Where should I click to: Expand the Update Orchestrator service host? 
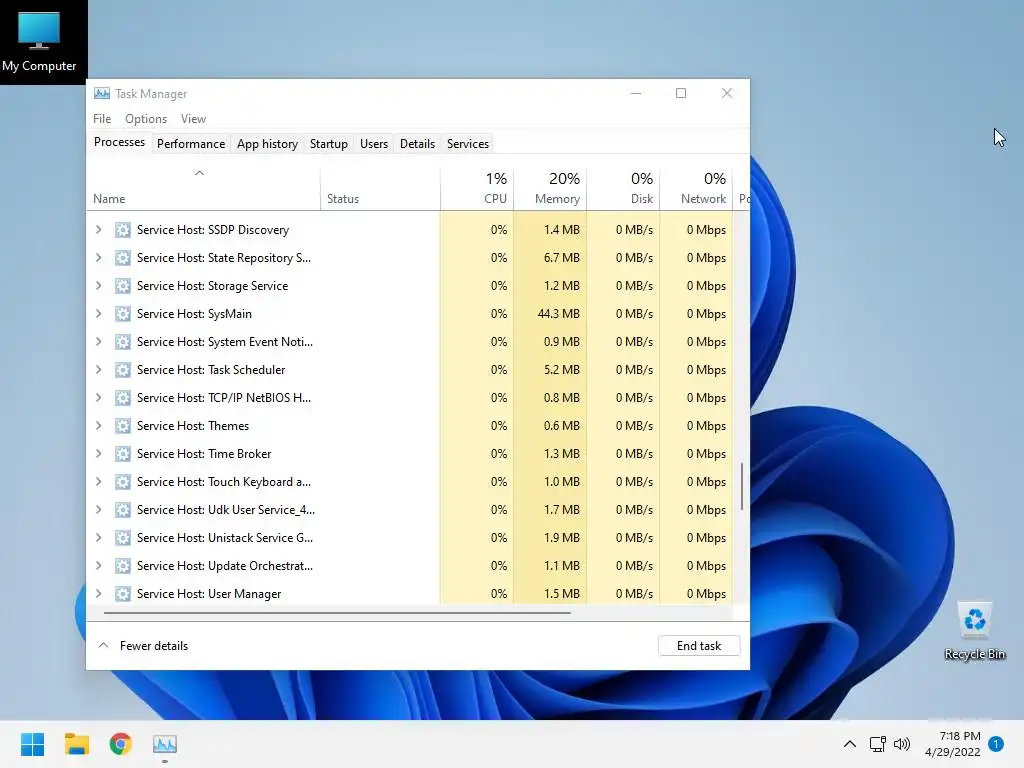pos(99,566)
